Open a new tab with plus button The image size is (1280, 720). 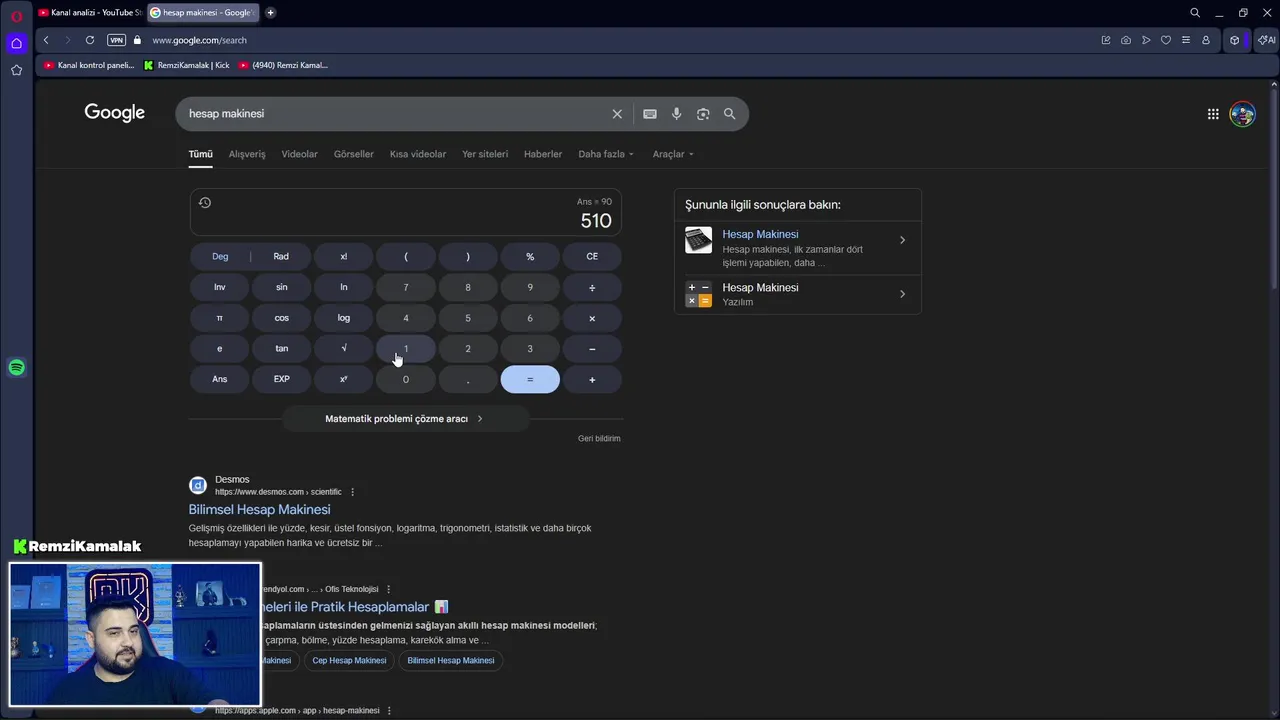(x=270, y=13)
